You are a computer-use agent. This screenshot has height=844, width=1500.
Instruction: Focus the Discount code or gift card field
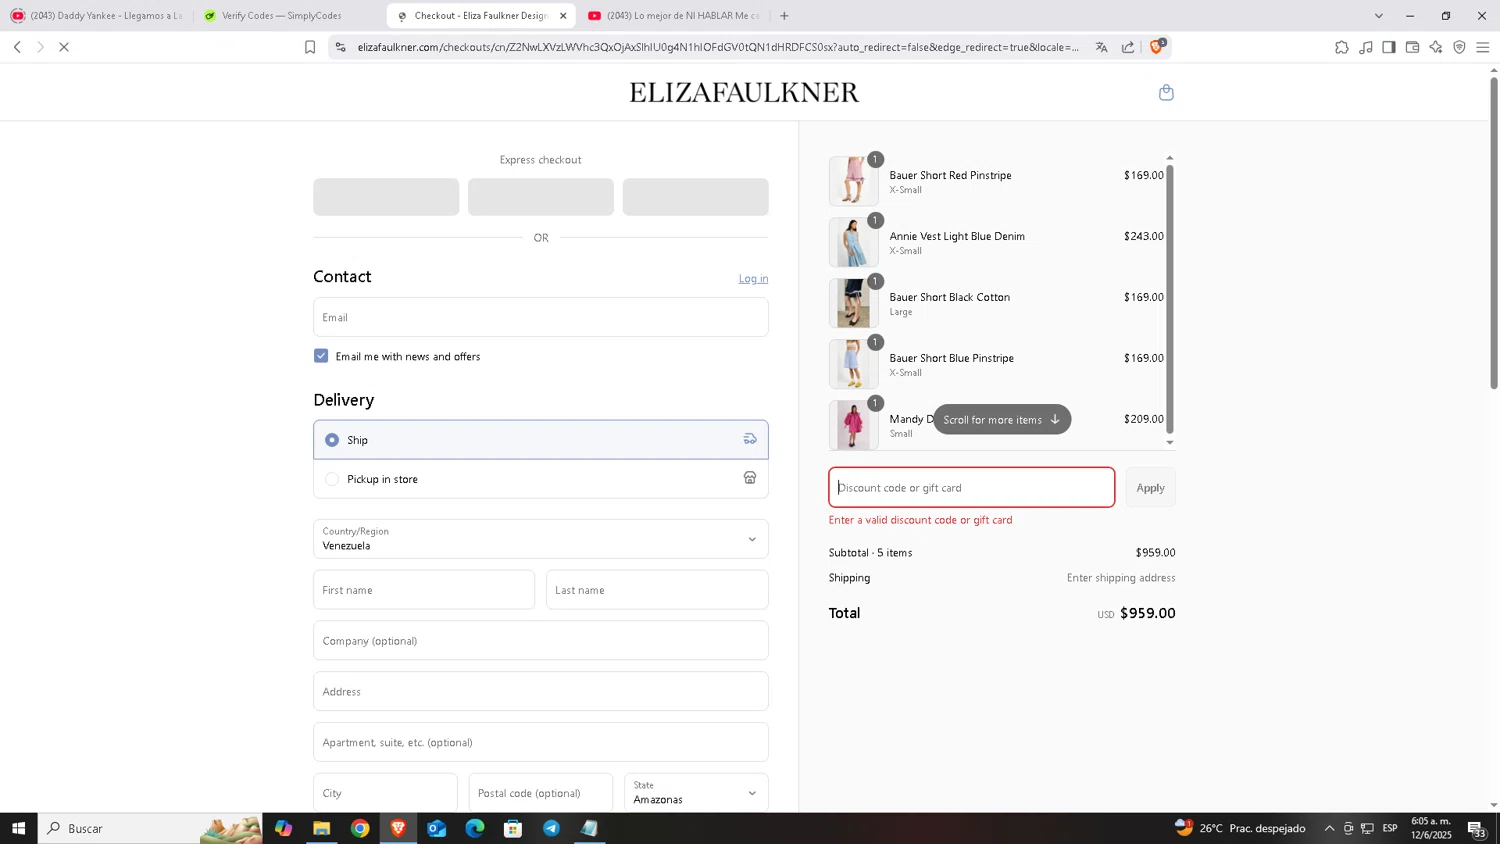click(972, 488)
